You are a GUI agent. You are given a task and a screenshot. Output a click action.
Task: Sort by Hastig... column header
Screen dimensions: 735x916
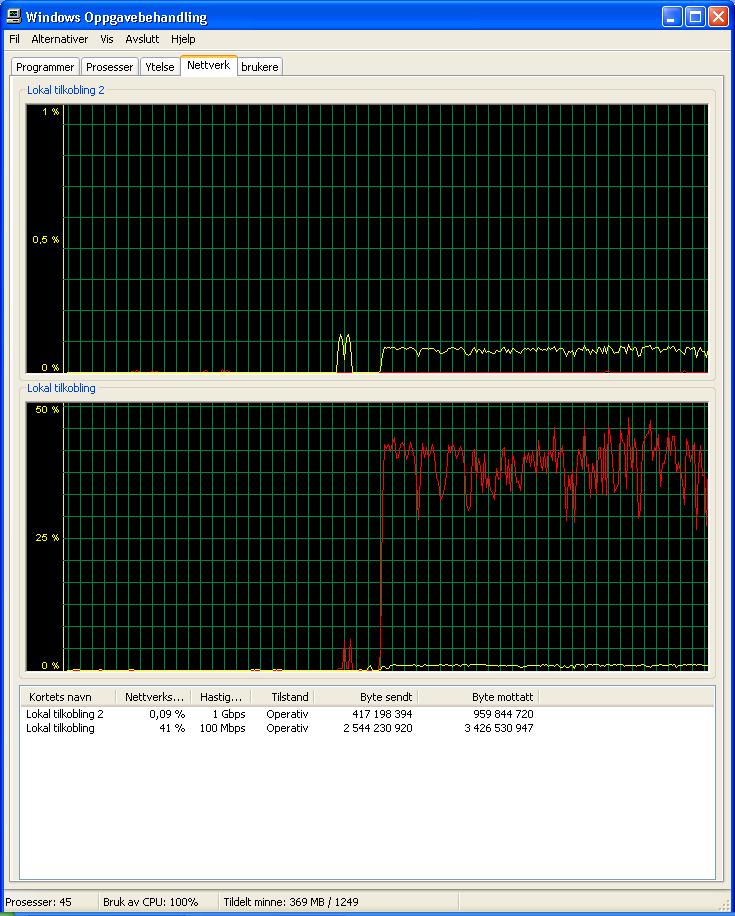click(221, 697)
